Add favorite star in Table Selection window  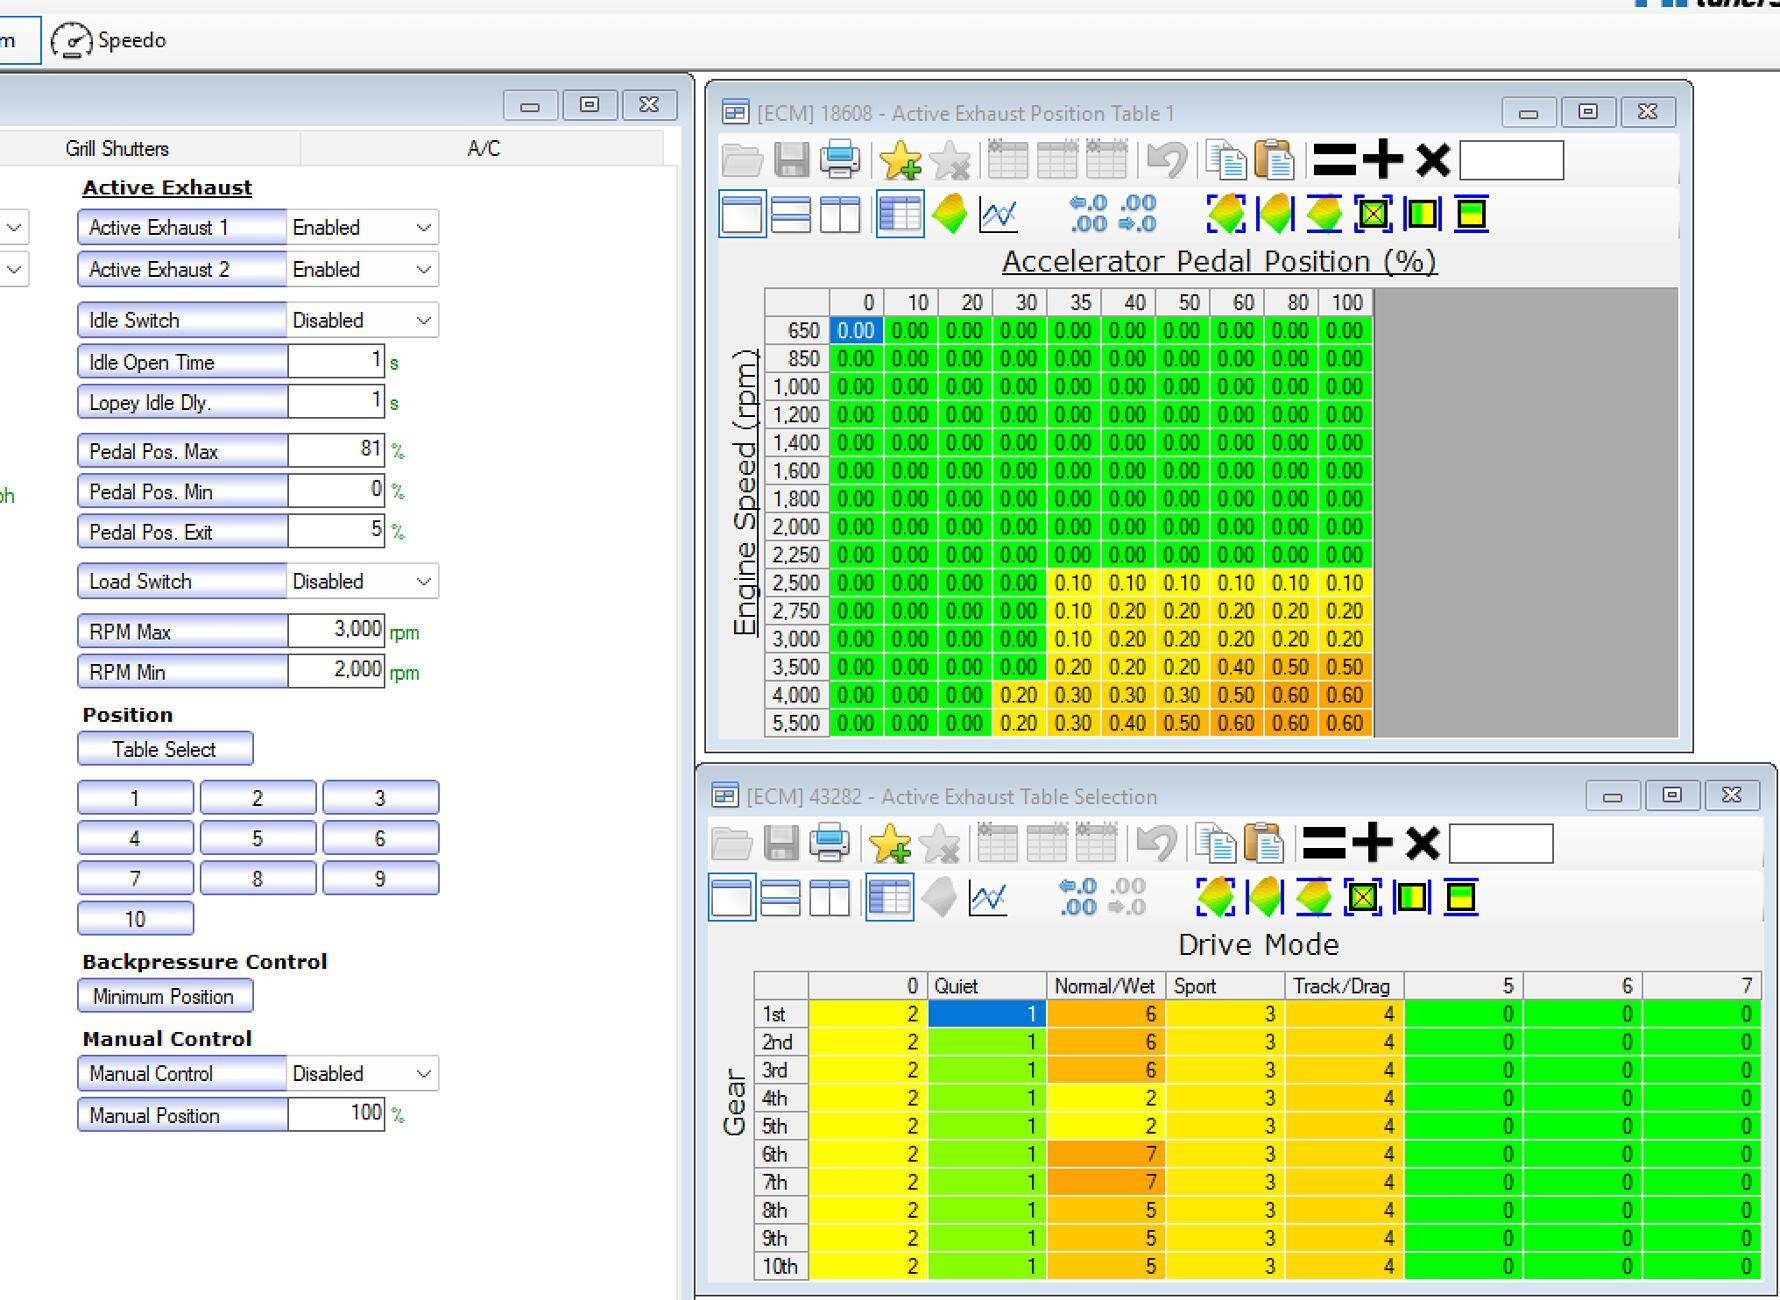(890, 844)
